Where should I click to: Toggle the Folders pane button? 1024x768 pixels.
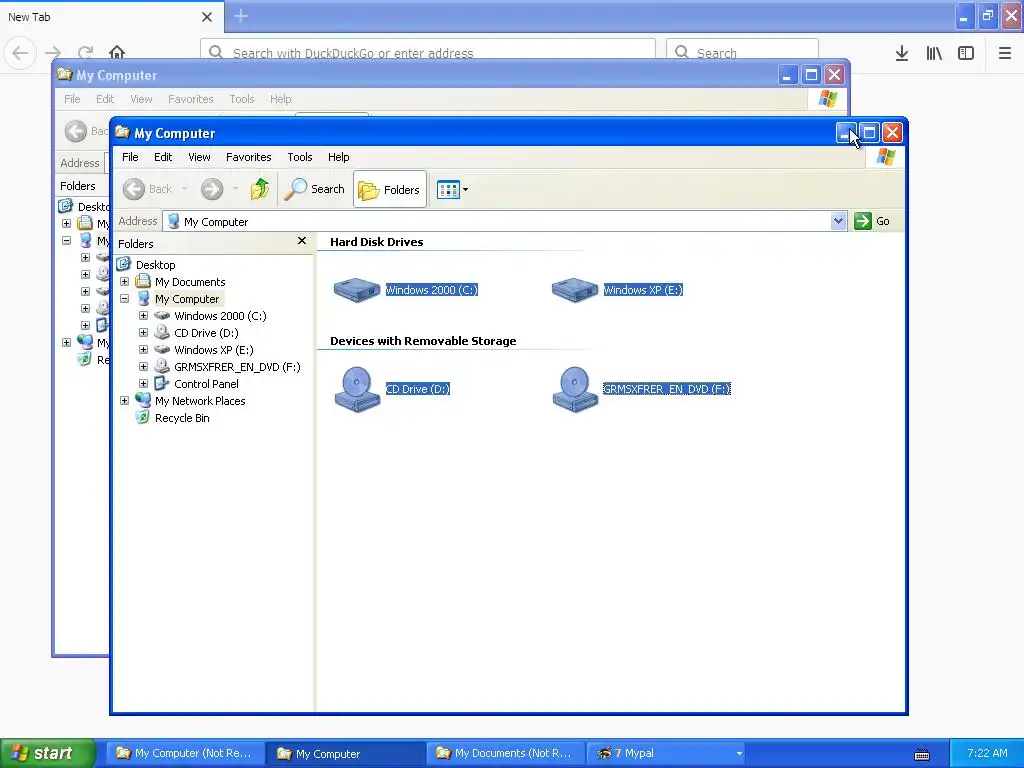pos(390,189)
